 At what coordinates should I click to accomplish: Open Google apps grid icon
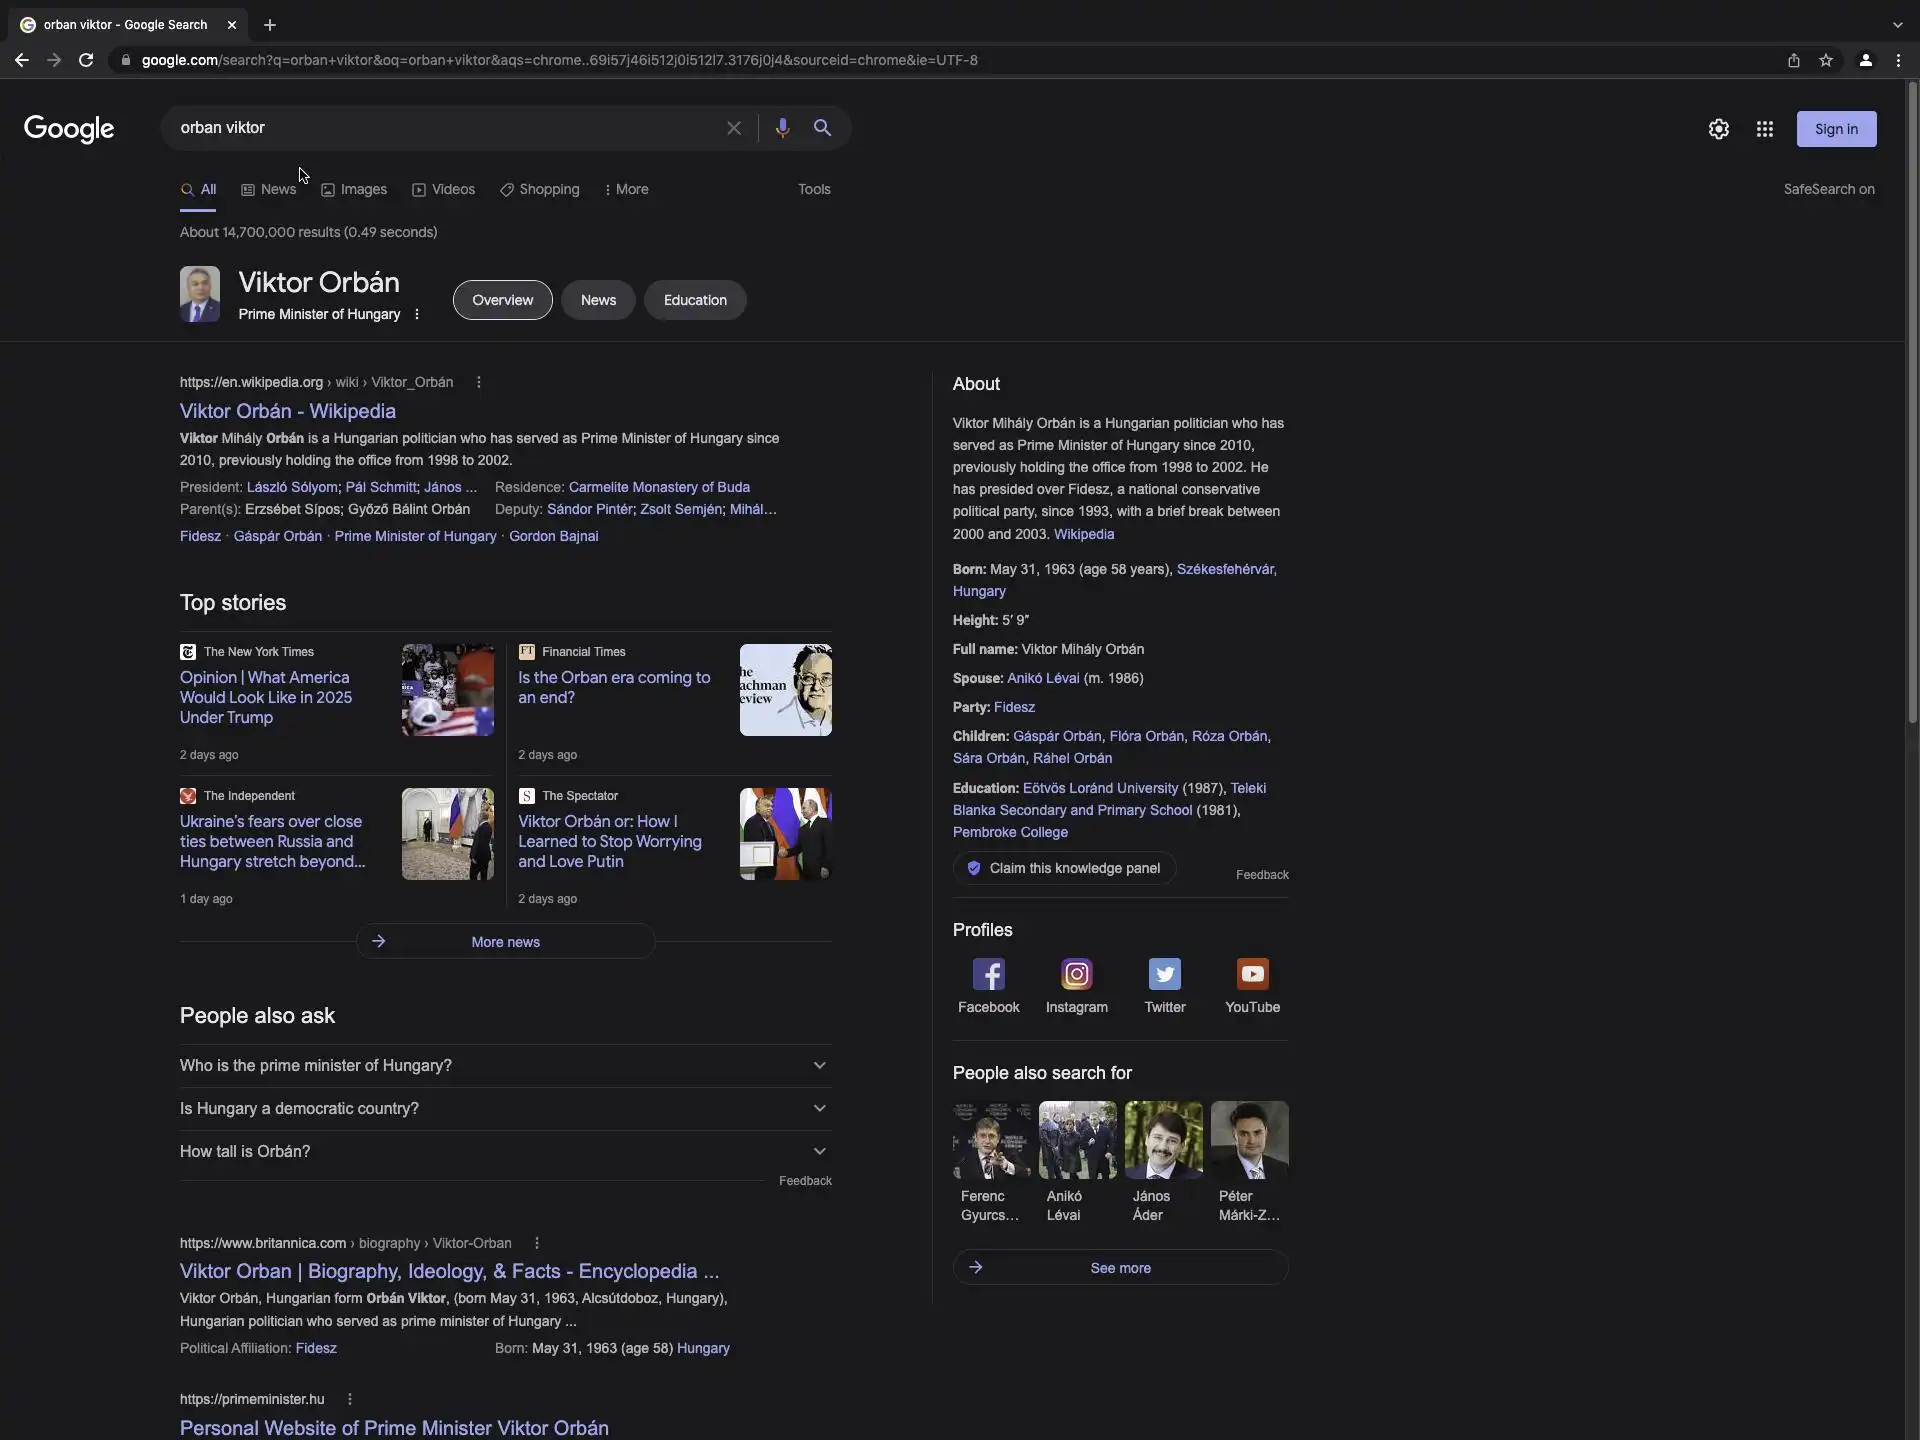pyautogui.click(x=1764, y=129)
